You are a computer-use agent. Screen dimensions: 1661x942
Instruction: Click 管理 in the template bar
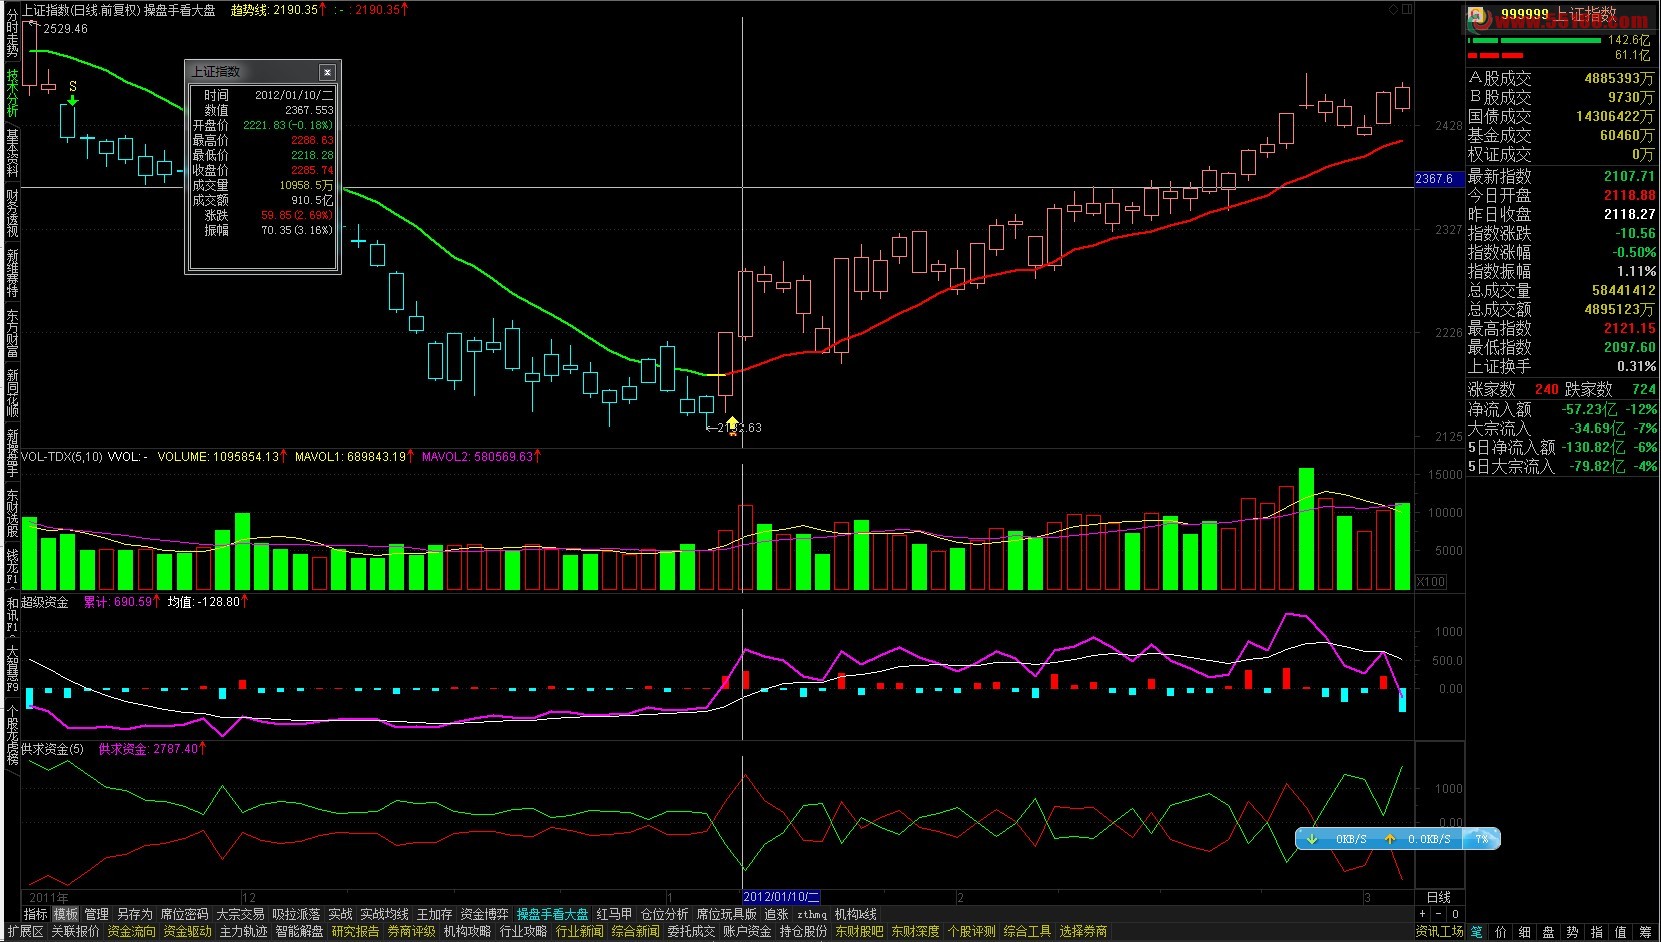[97, 914]
